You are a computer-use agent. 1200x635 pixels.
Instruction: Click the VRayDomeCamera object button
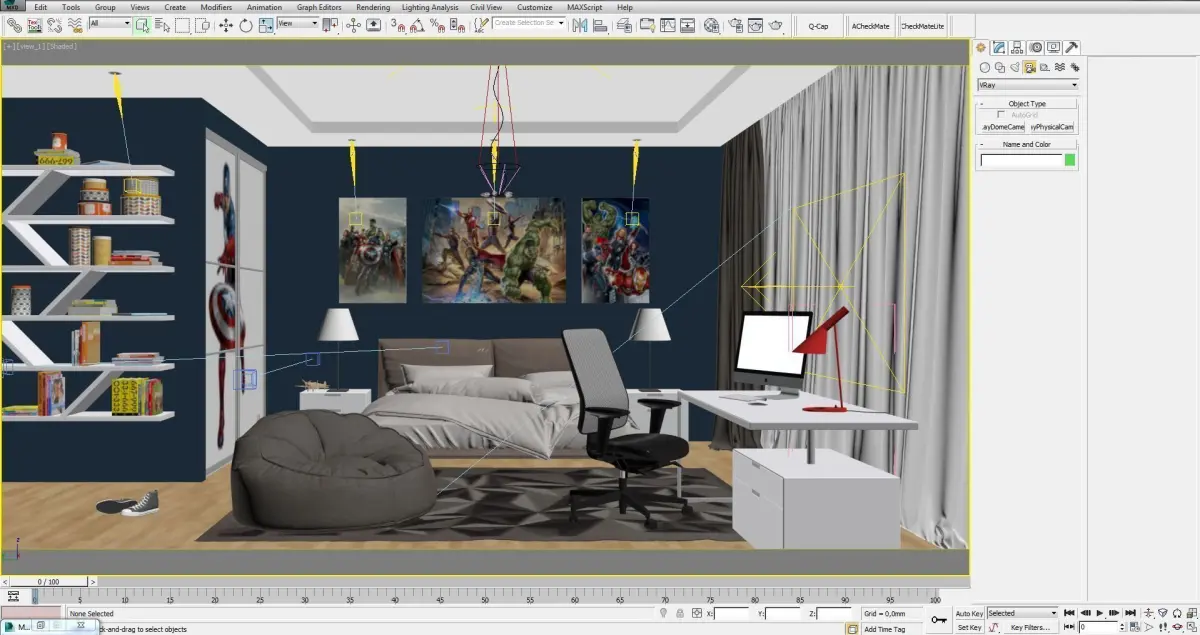pos(1002,127)
